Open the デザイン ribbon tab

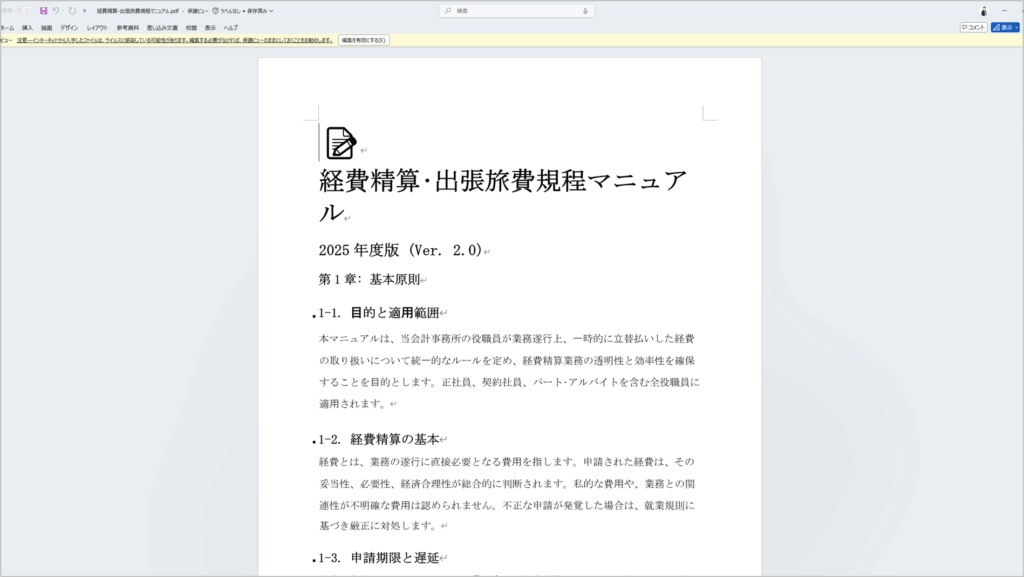pyautogui.click(x=69, y=28)
